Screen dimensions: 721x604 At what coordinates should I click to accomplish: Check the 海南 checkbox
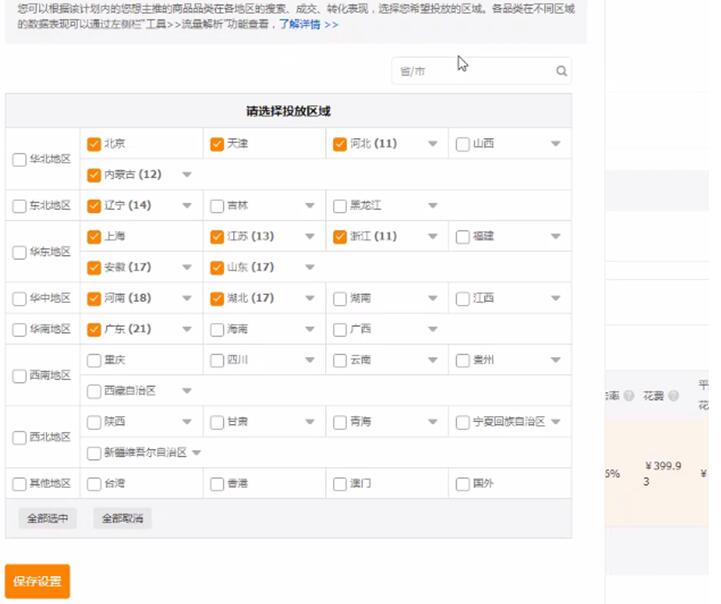[x=217, y=330]
